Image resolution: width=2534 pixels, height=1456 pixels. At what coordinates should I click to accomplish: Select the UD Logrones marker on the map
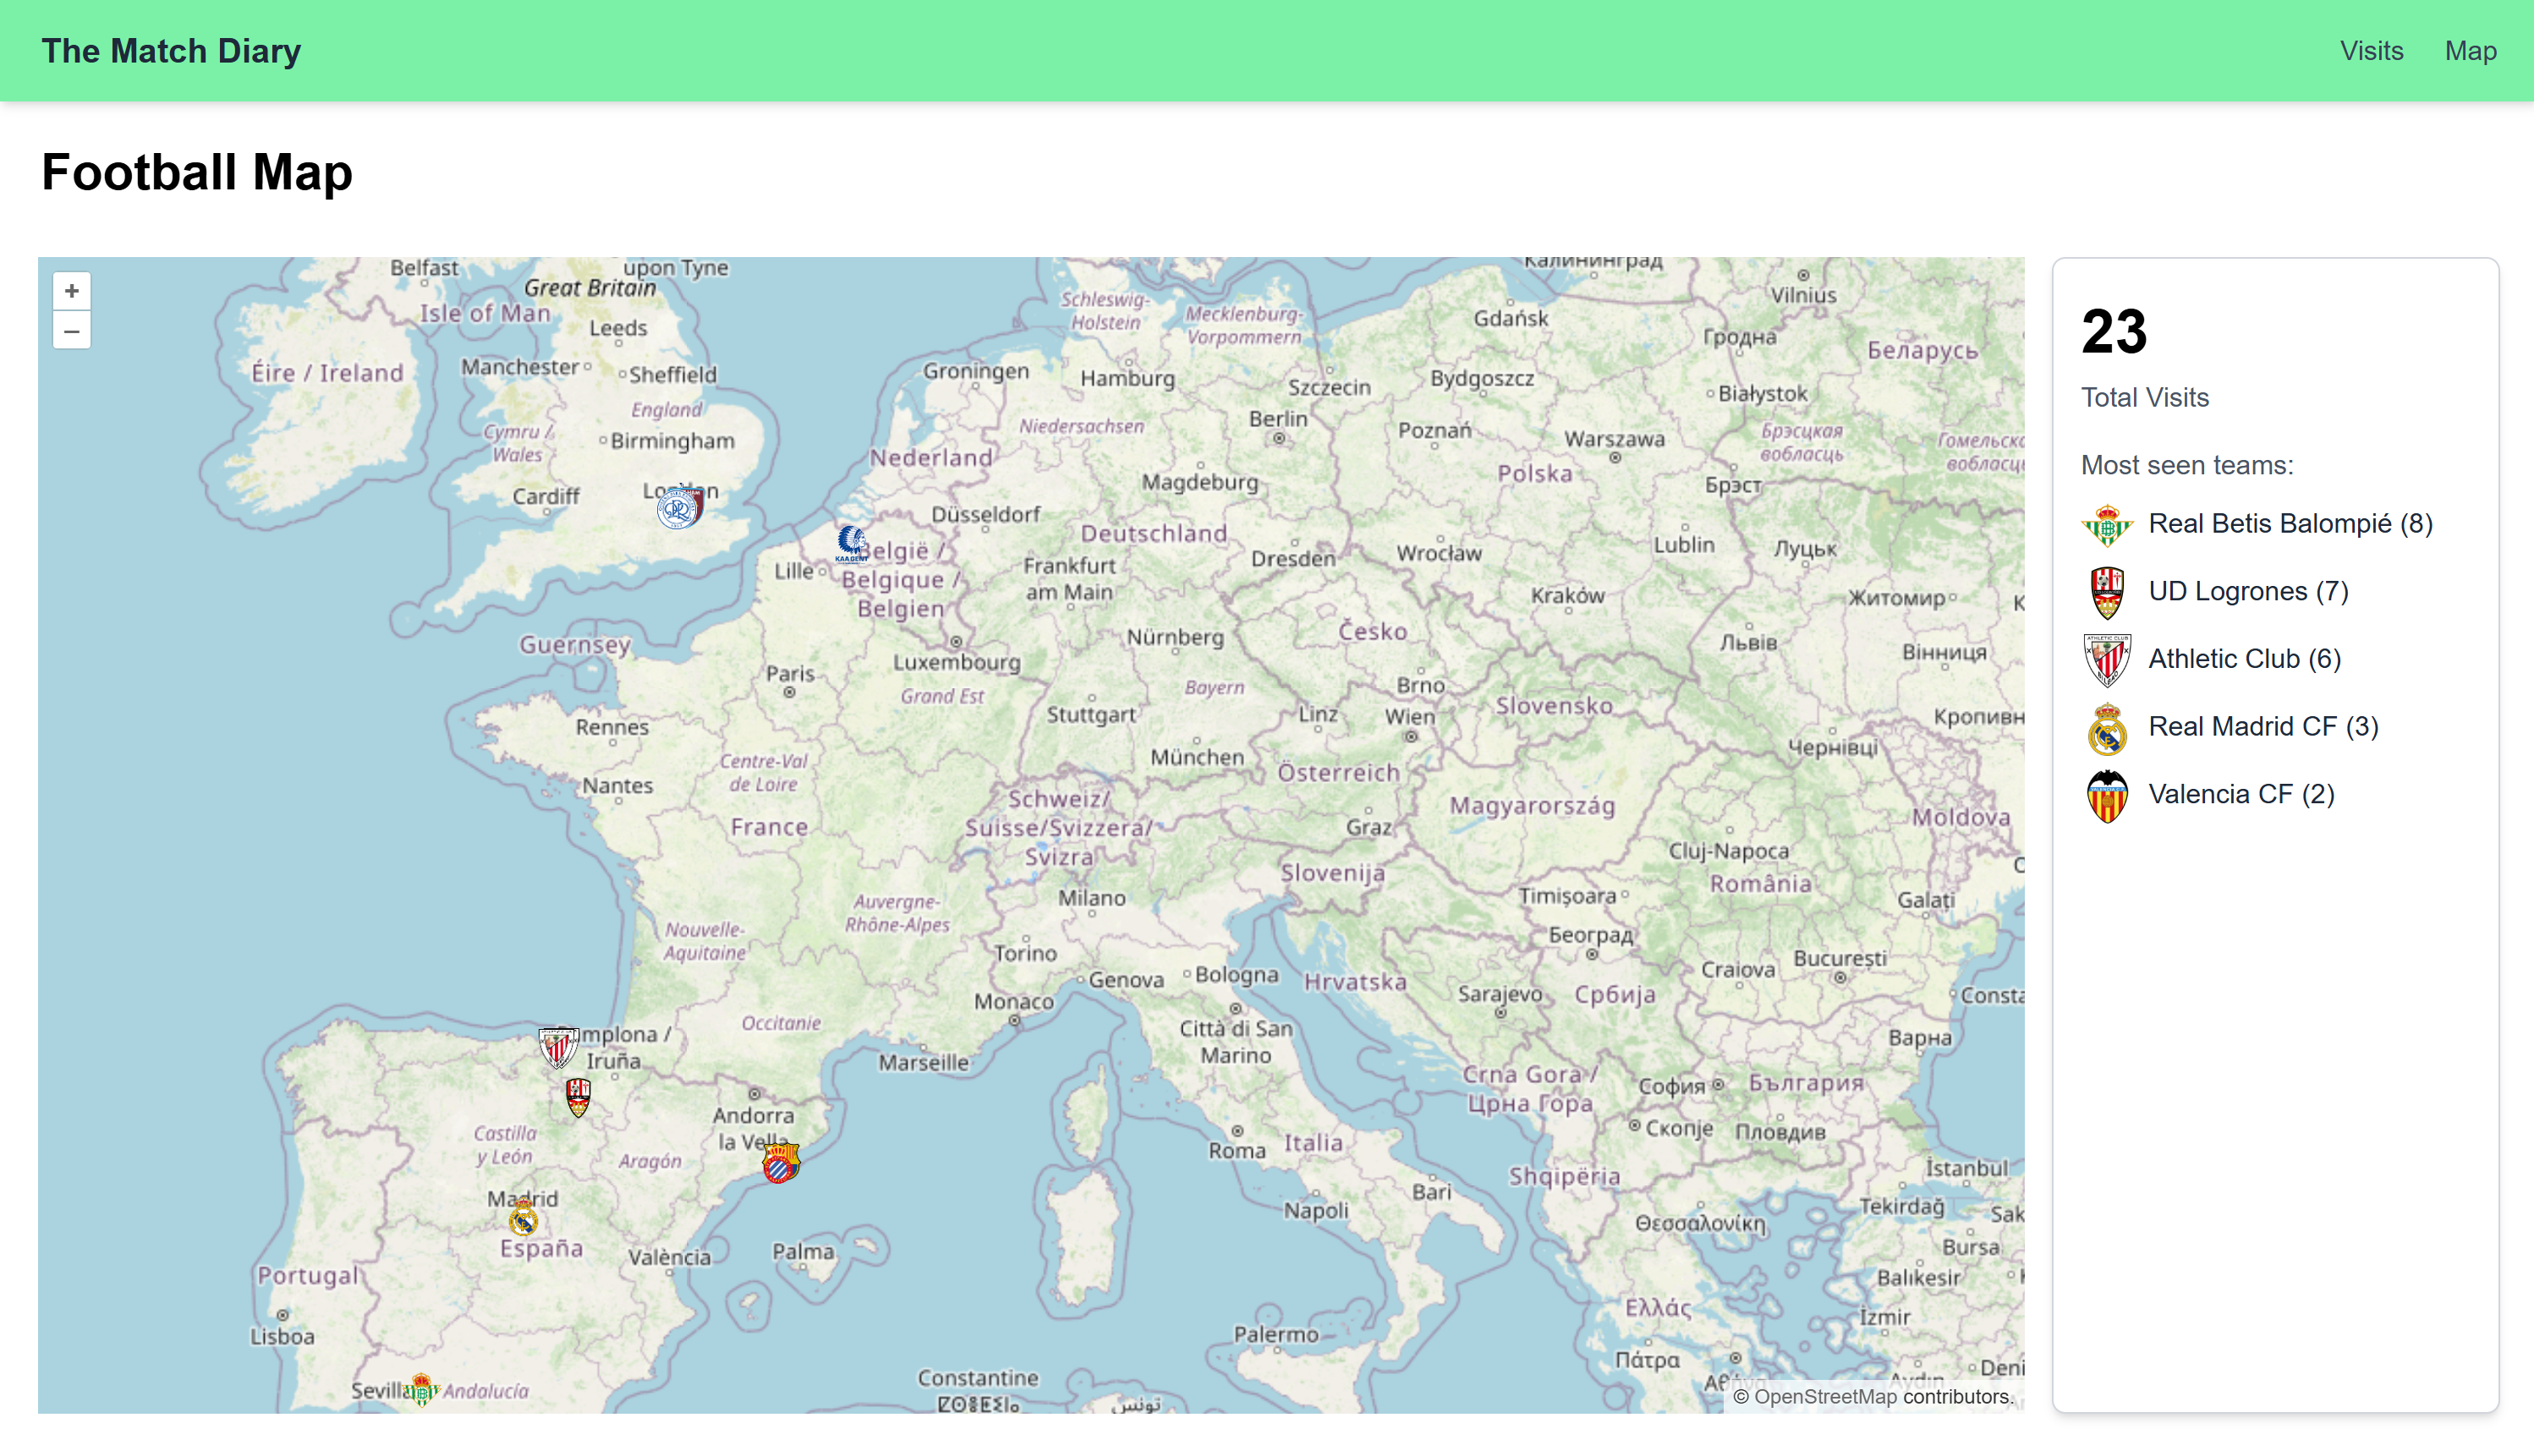pyautogui.click(x=578, y=1097)
